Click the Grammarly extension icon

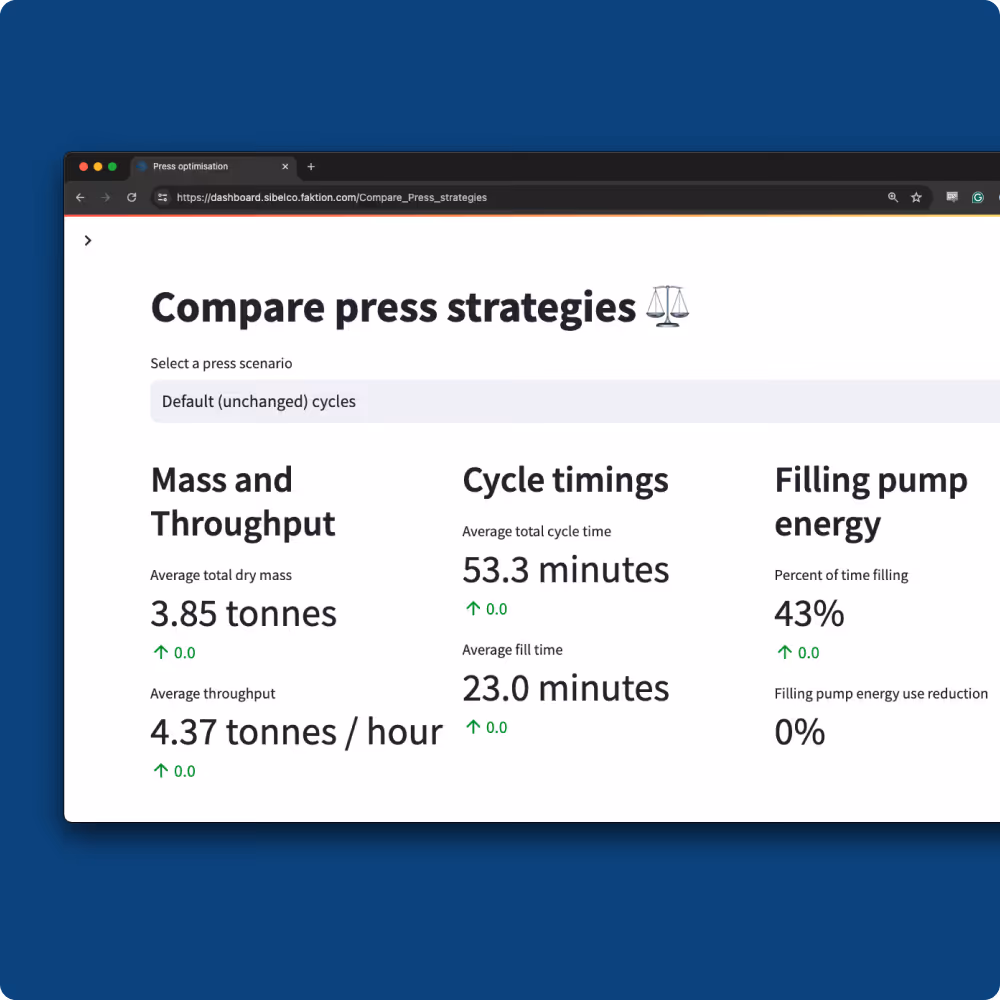(x=978, y=198)
